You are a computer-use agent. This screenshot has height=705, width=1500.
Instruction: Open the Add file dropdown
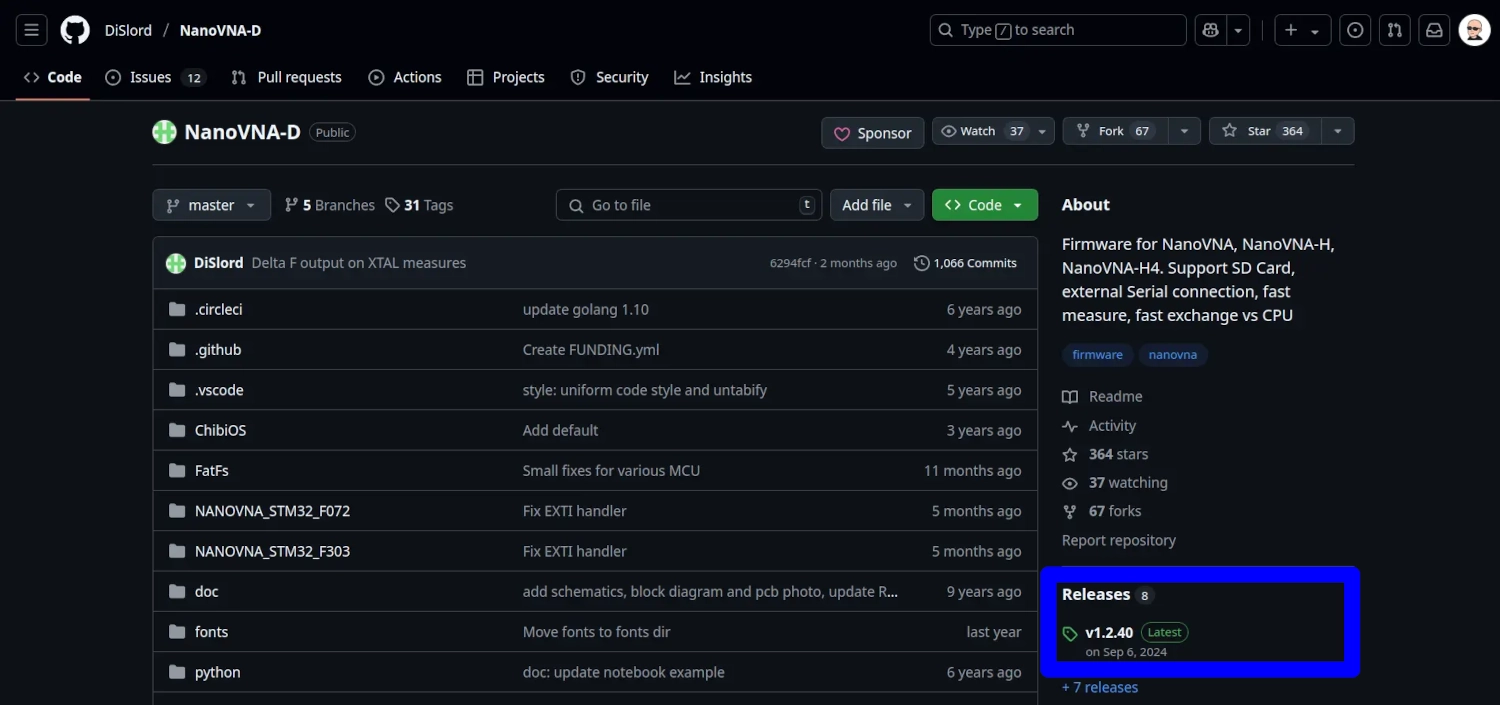[x=876, y=205]
